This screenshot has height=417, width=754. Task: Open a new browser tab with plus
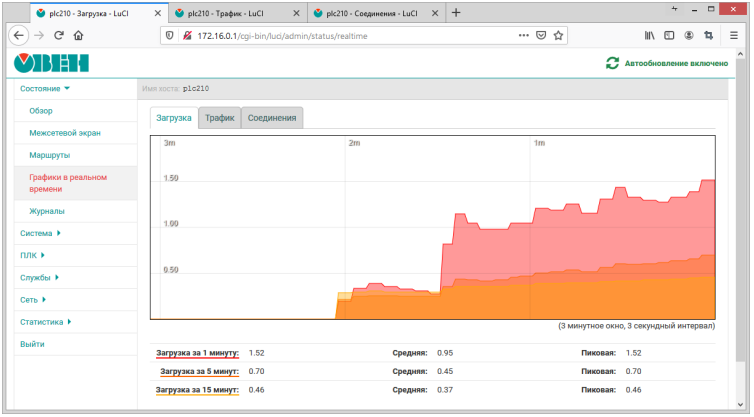pyautogui.click(x=456, y=13)
